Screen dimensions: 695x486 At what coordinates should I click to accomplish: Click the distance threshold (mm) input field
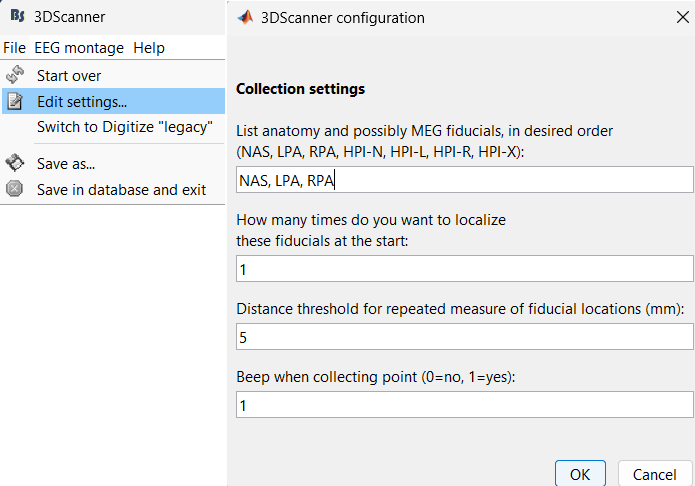(x=464, y=337)
